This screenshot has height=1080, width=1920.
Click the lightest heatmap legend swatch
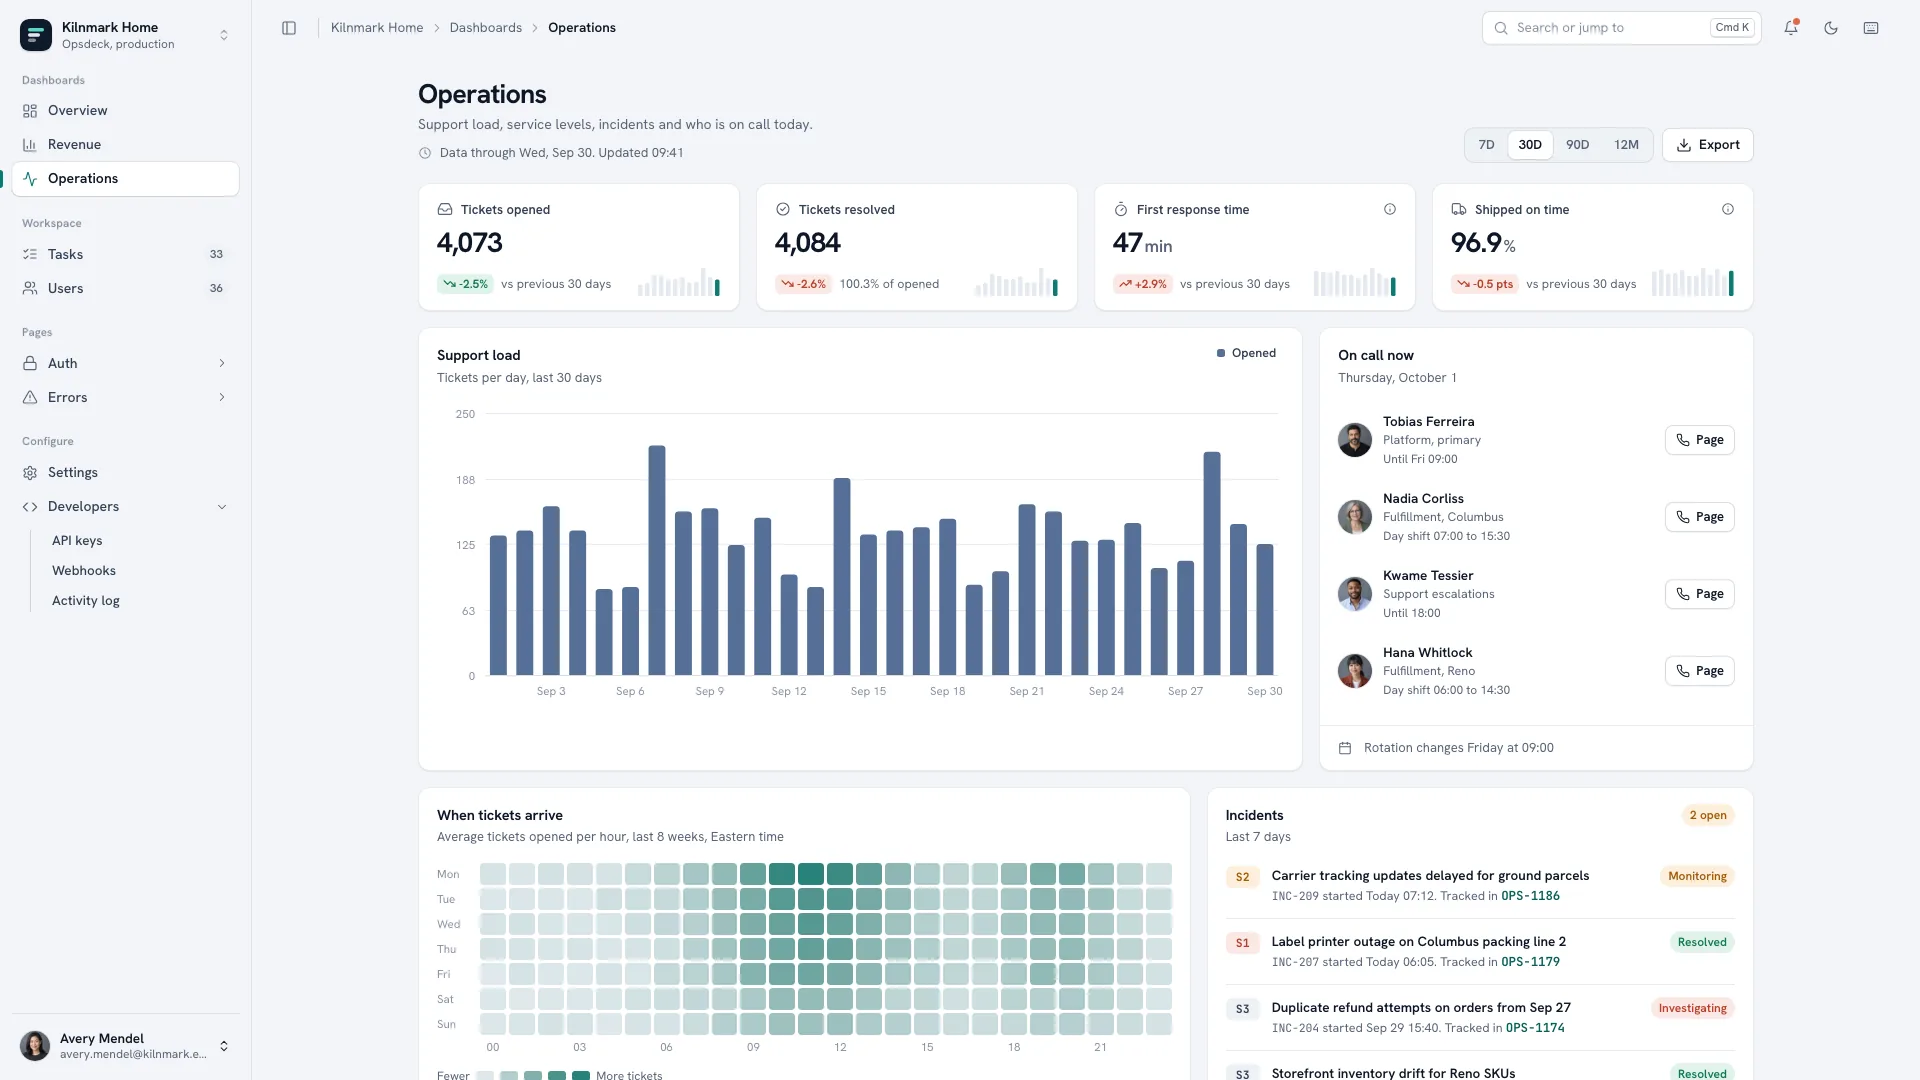[x=485, y=1076]
